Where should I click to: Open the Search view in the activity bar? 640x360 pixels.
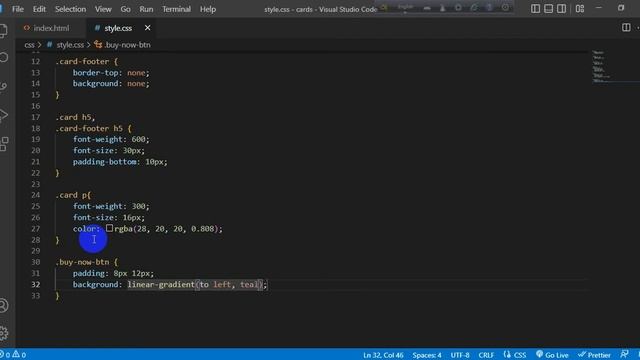4,58
